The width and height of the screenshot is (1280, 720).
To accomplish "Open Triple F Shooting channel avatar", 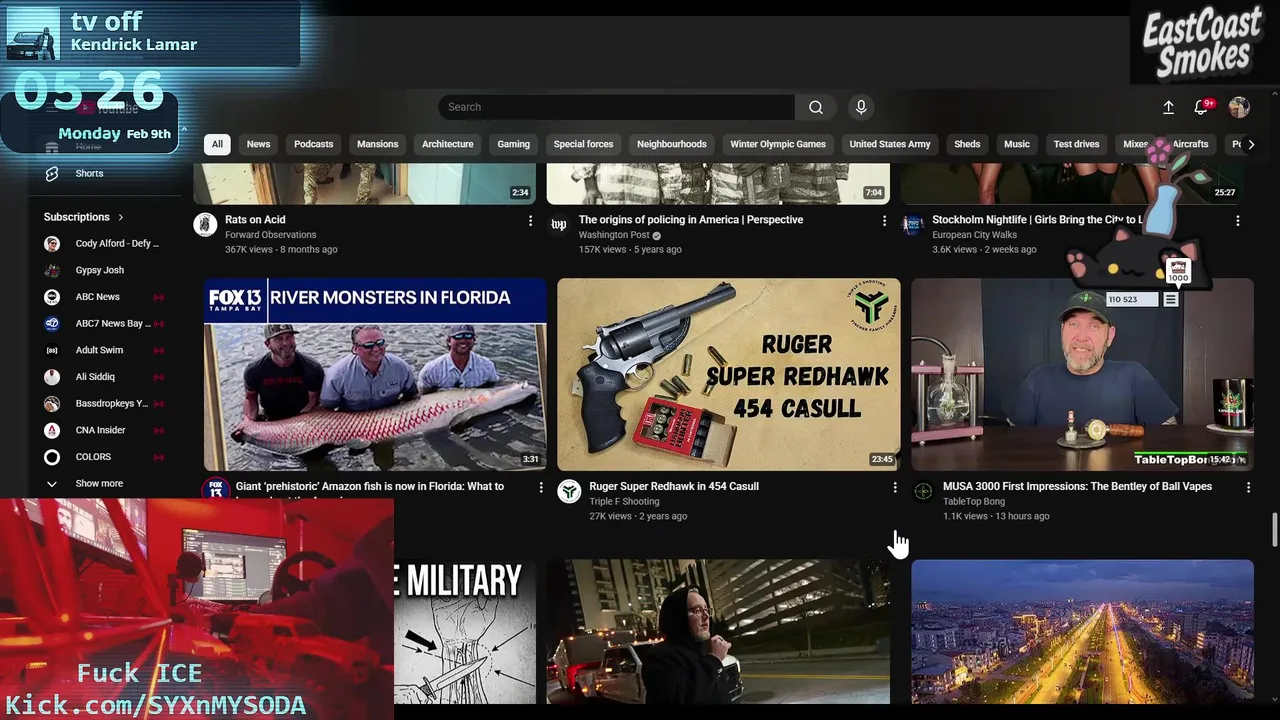I will tap(569, 491).
